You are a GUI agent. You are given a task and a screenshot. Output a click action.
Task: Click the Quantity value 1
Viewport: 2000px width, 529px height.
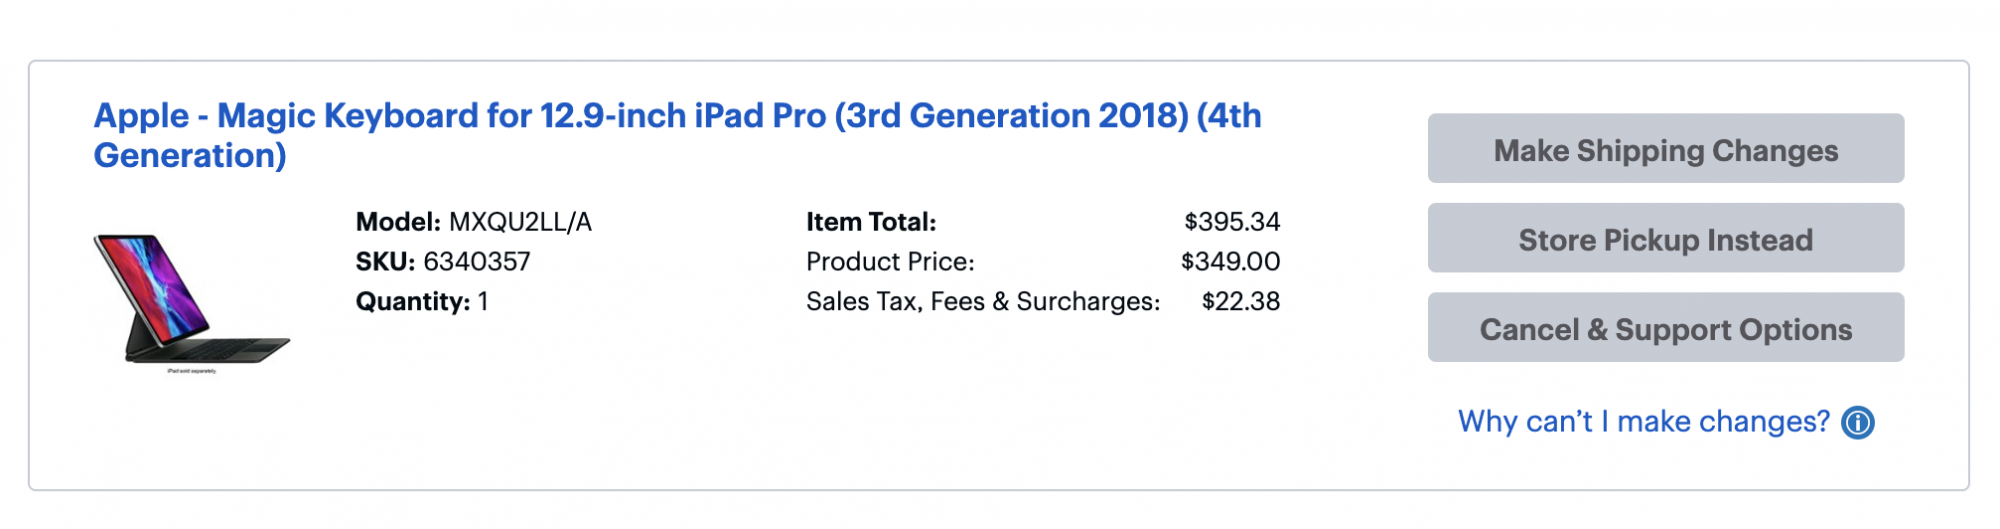click(483, 302)
